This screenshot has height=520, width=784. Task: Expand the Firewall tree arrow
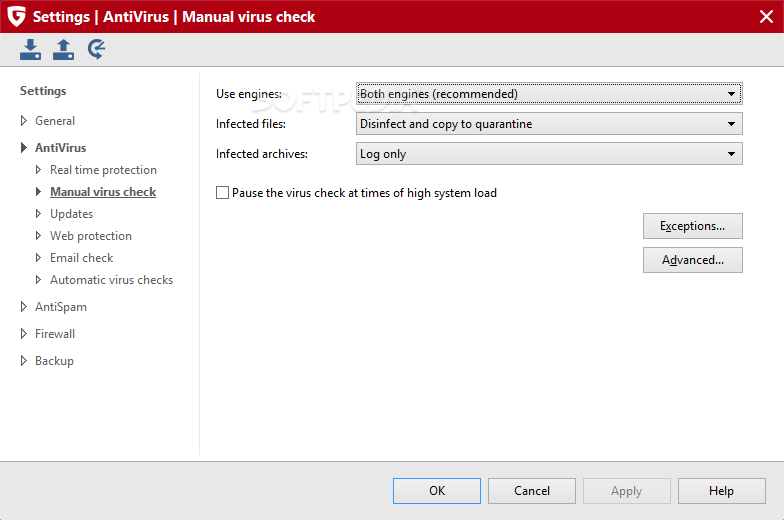coord(24,334)
